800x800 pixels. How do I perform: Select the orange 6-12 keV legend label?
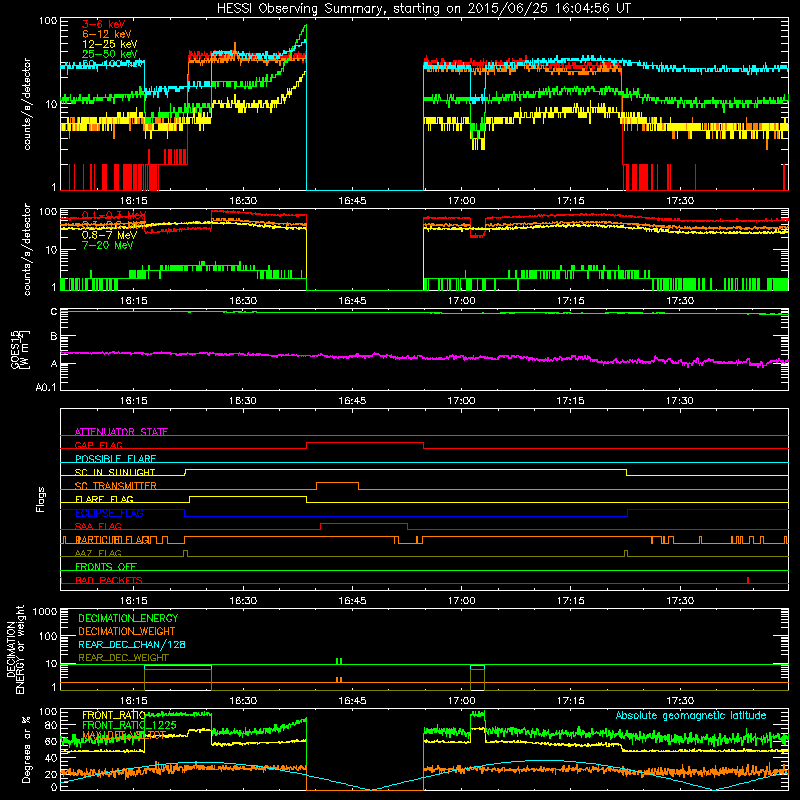(x=107, y=34)
